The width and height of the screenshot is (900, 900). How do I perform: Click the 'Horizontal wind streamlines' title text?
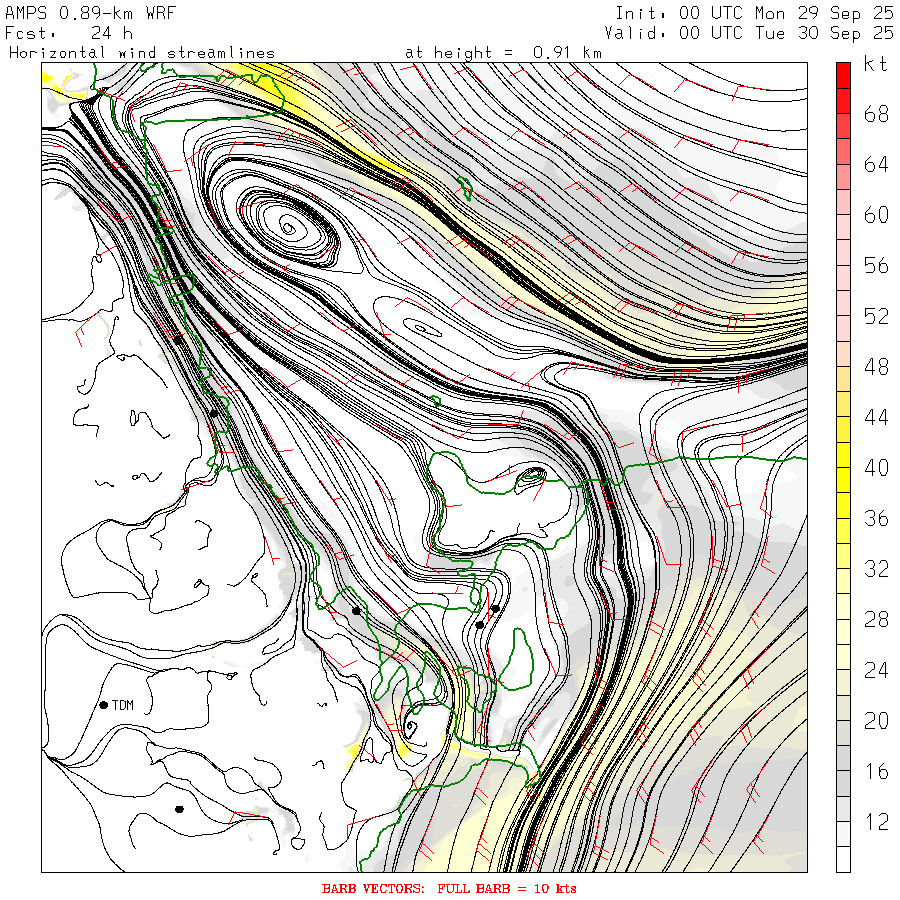(142, 53)
